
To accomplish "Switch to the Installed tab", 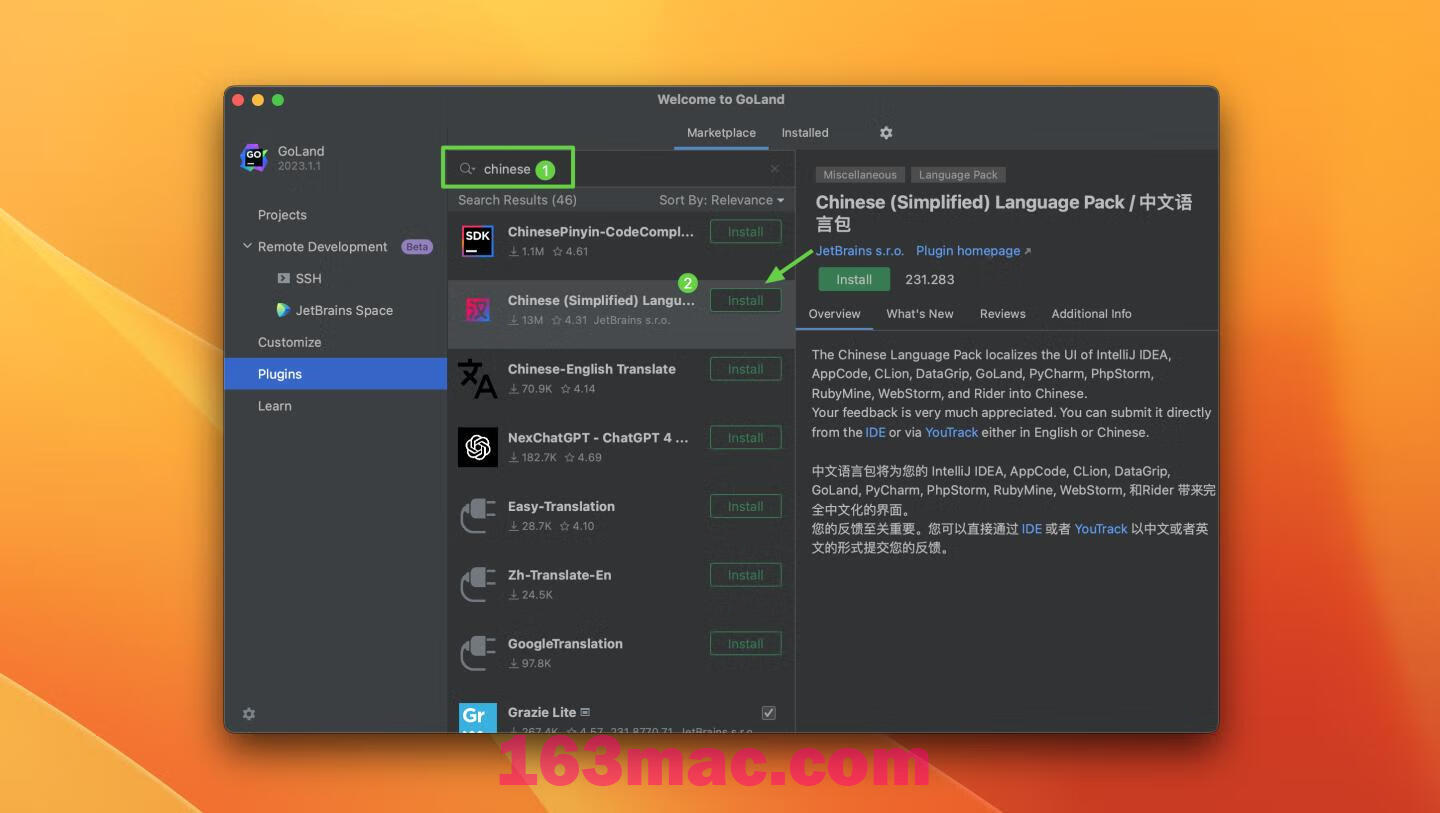I will click(x=805, y=132).
